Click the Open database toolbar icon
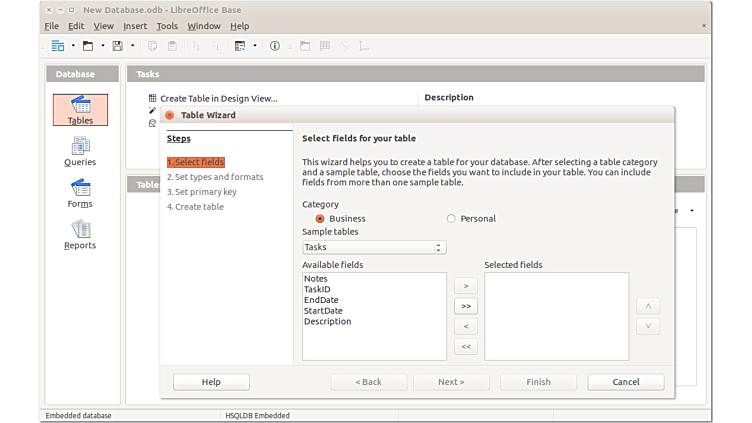 click(88, 46)
